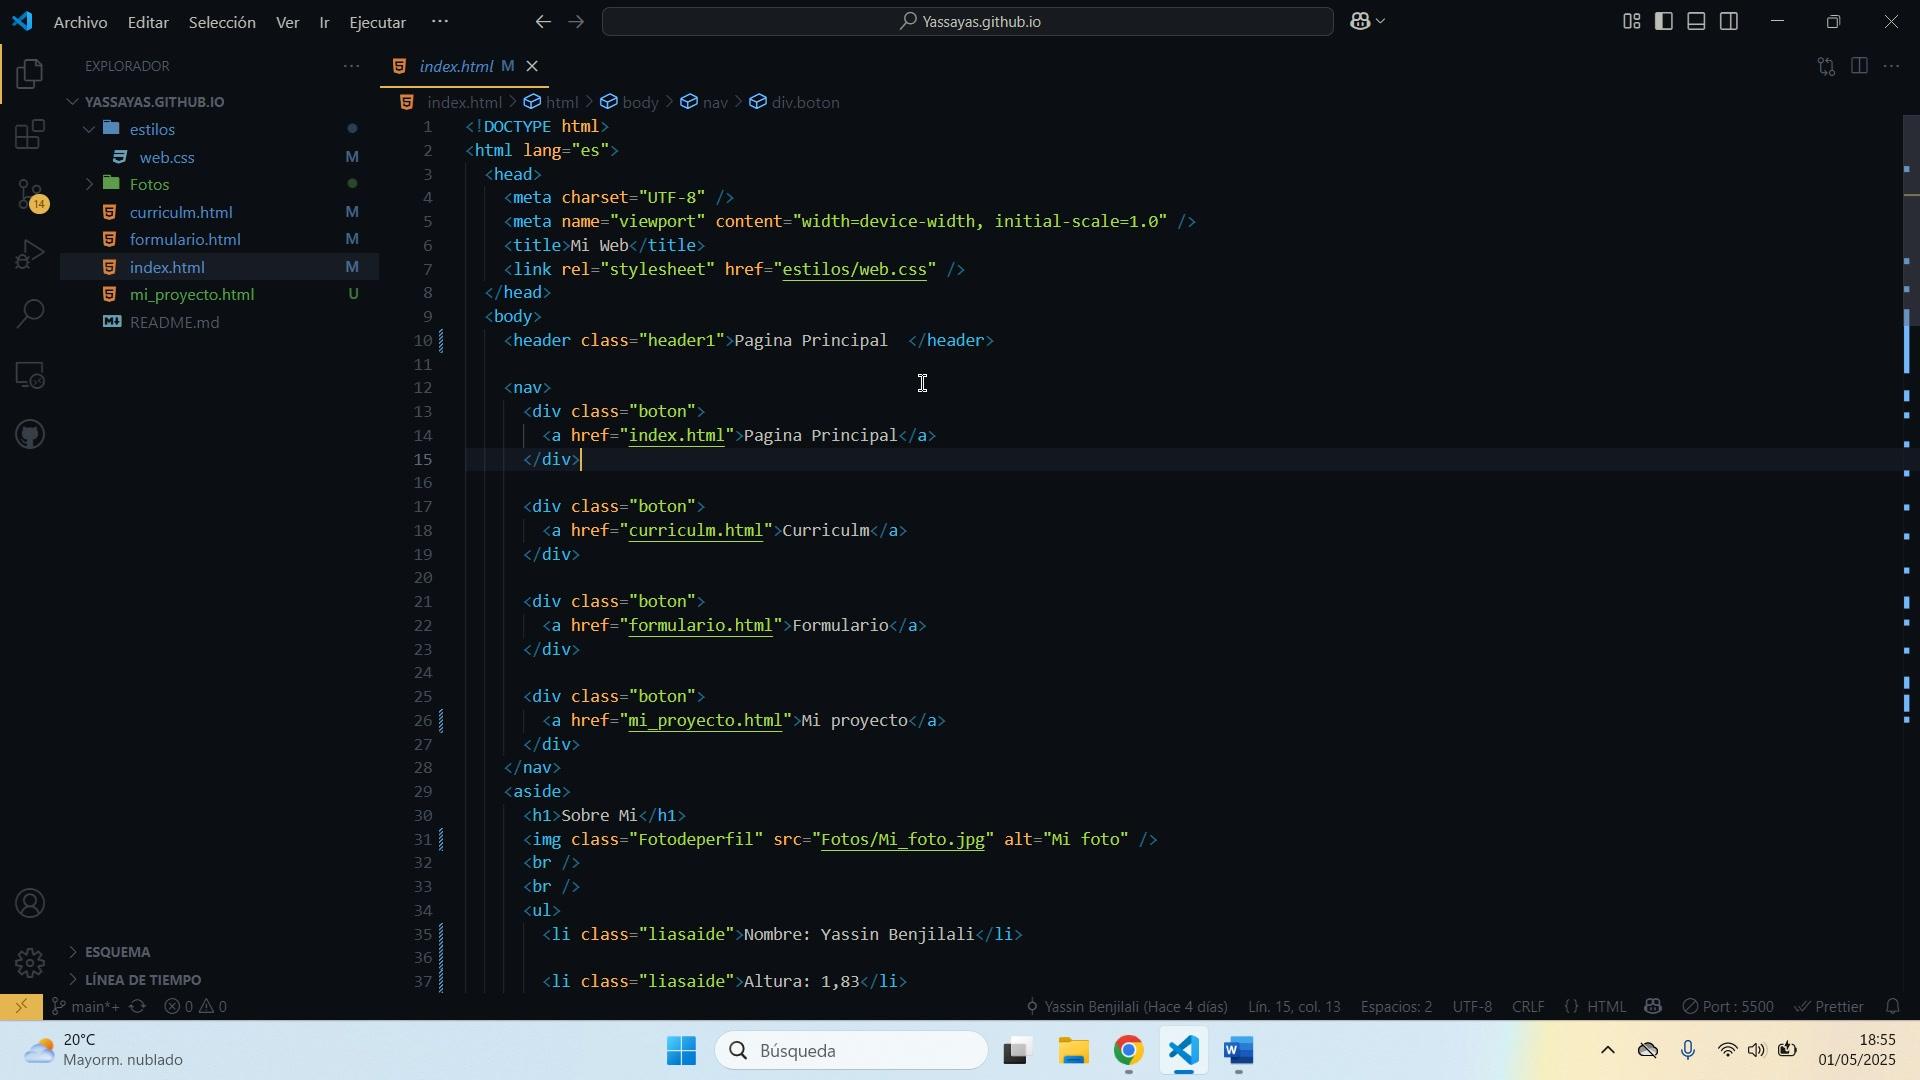Open Remote Explorer in activity bar
The image size is (1920, 1080).
click(30, 376)
